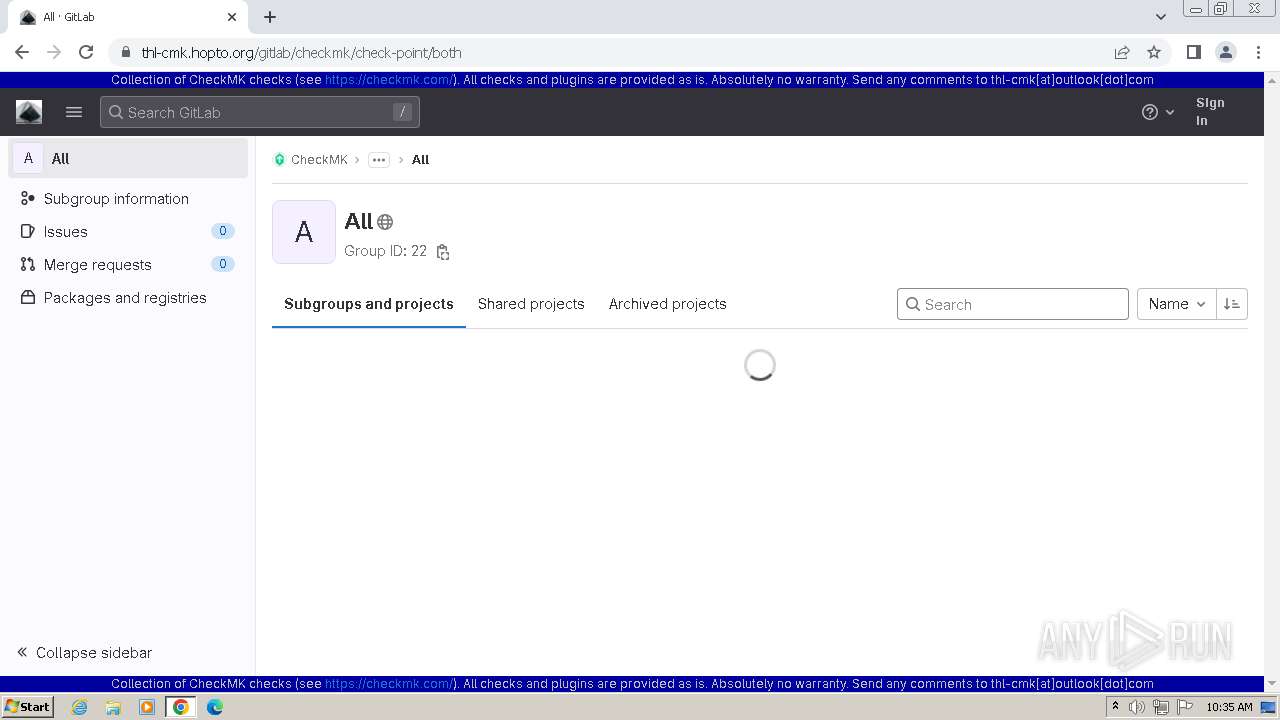This screenshot has width=1280, height=720.
Task: Focus the group projects Search field
Action: (1013, 304)
